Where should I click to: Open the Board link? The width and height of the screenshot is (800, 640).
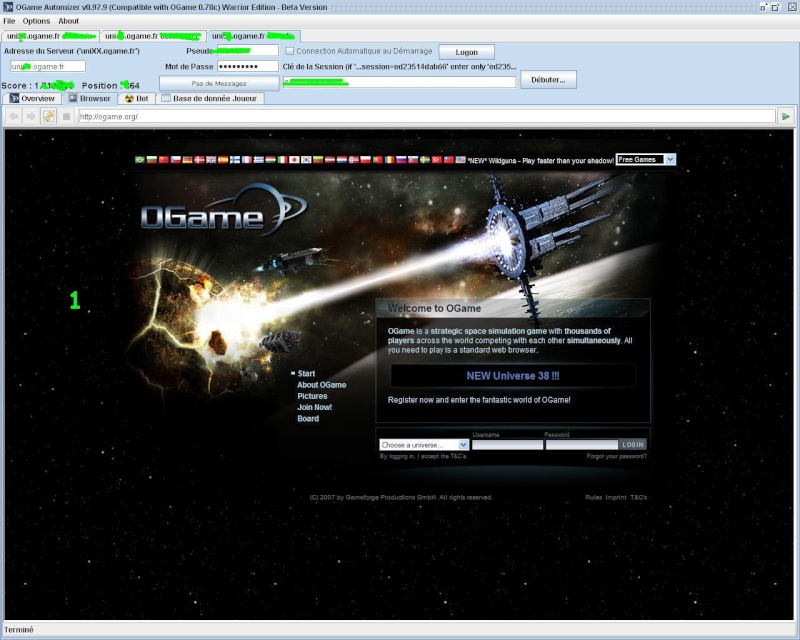308,419
